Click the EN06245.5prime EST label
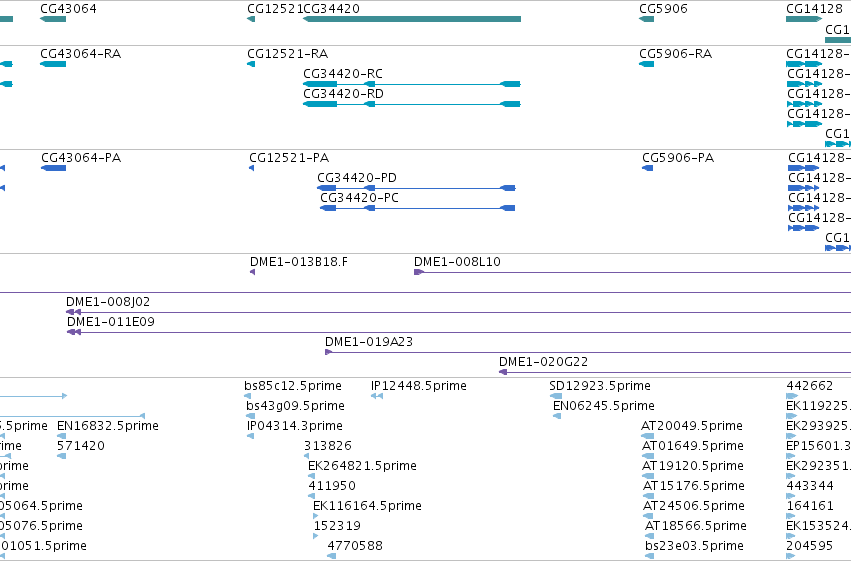The width and height of the screenshot is (851, 561). coord(604,406)
